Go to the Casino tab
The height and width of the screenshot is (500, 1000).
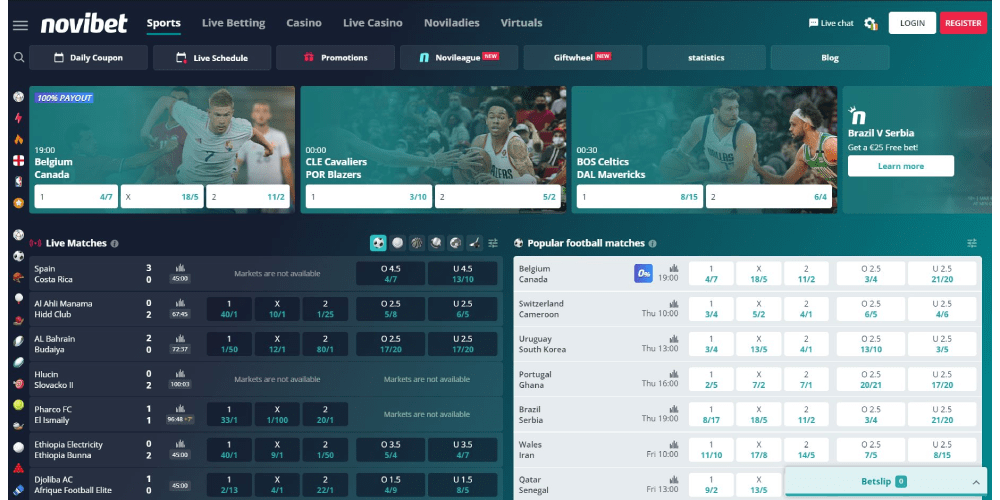coord(303,23)
